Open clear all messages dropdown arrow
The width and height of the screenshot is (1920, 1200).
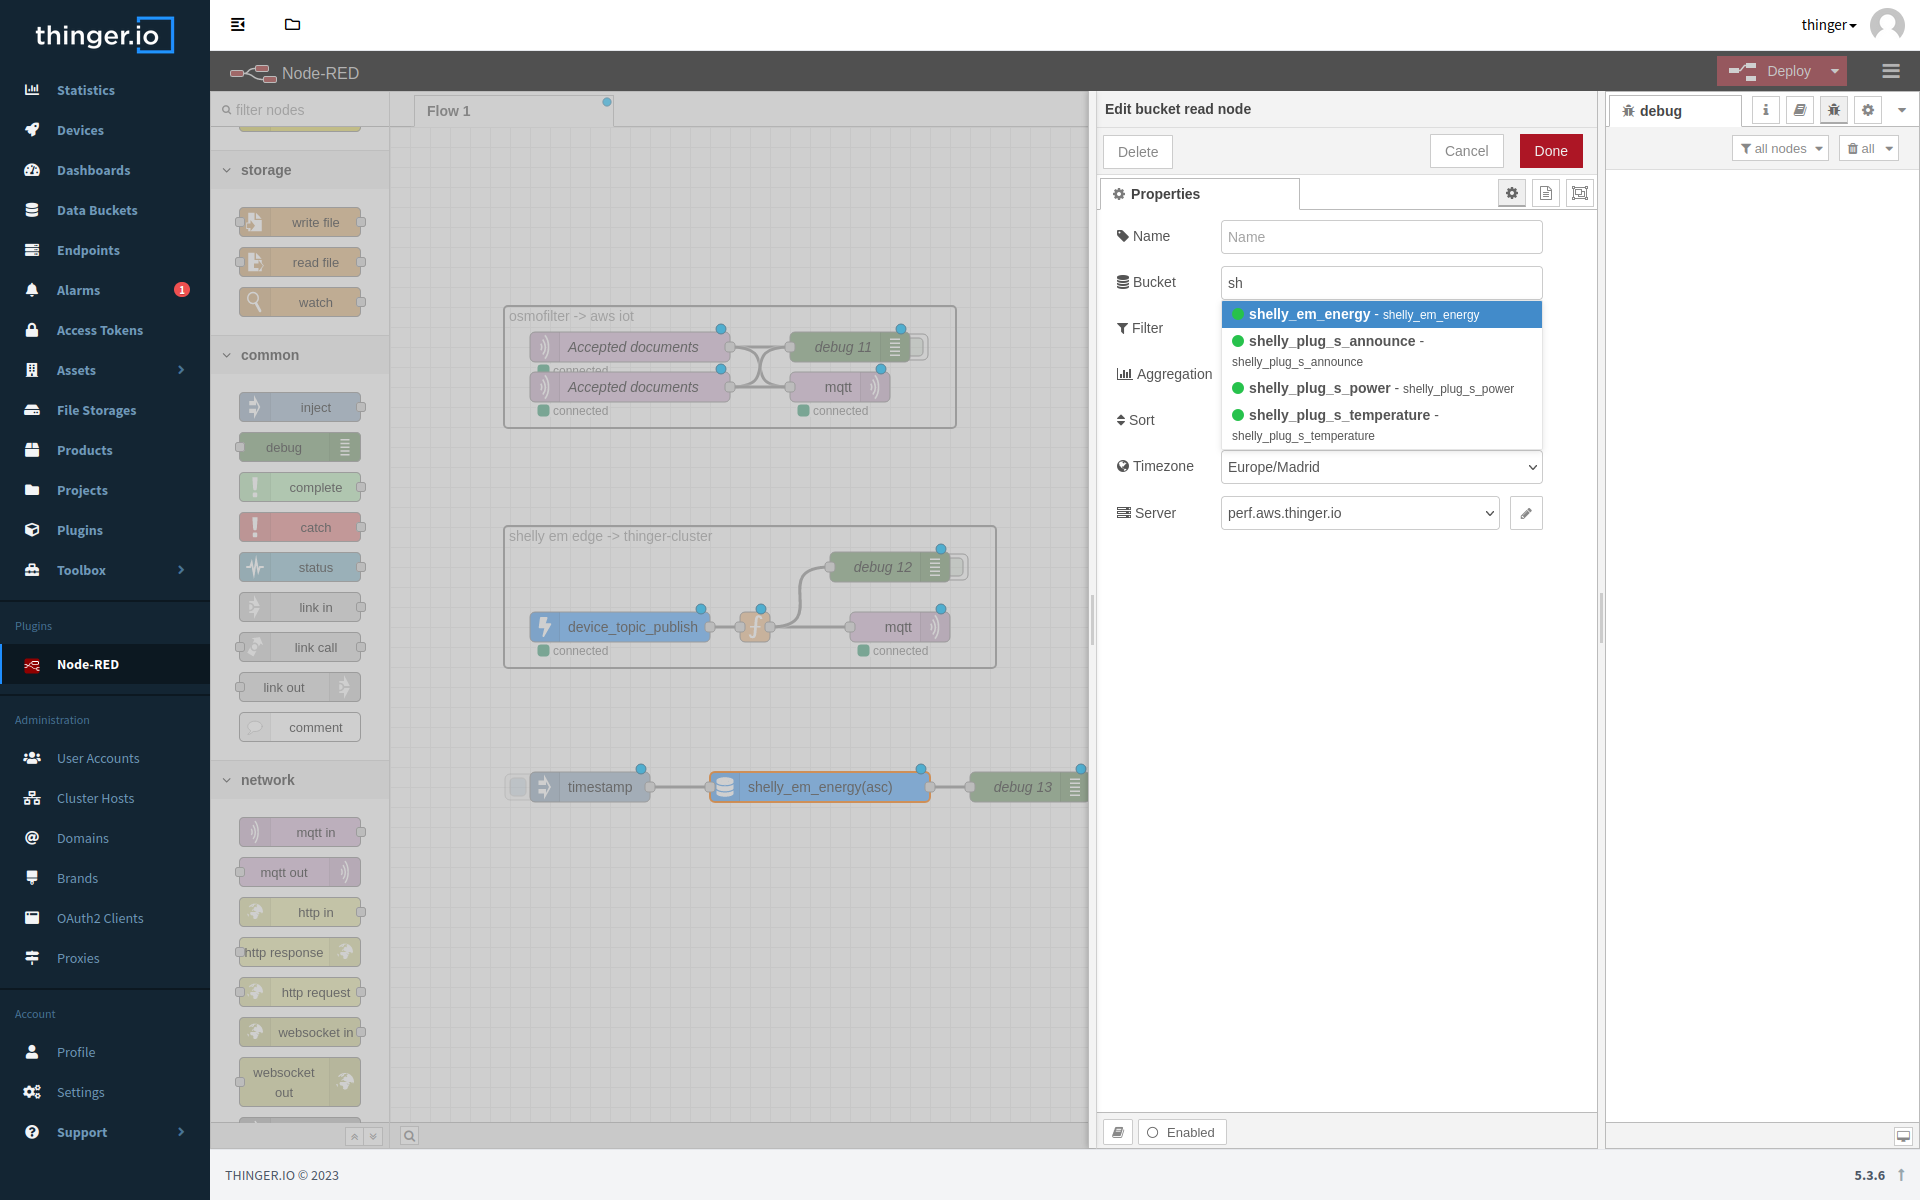point(1889,149)
